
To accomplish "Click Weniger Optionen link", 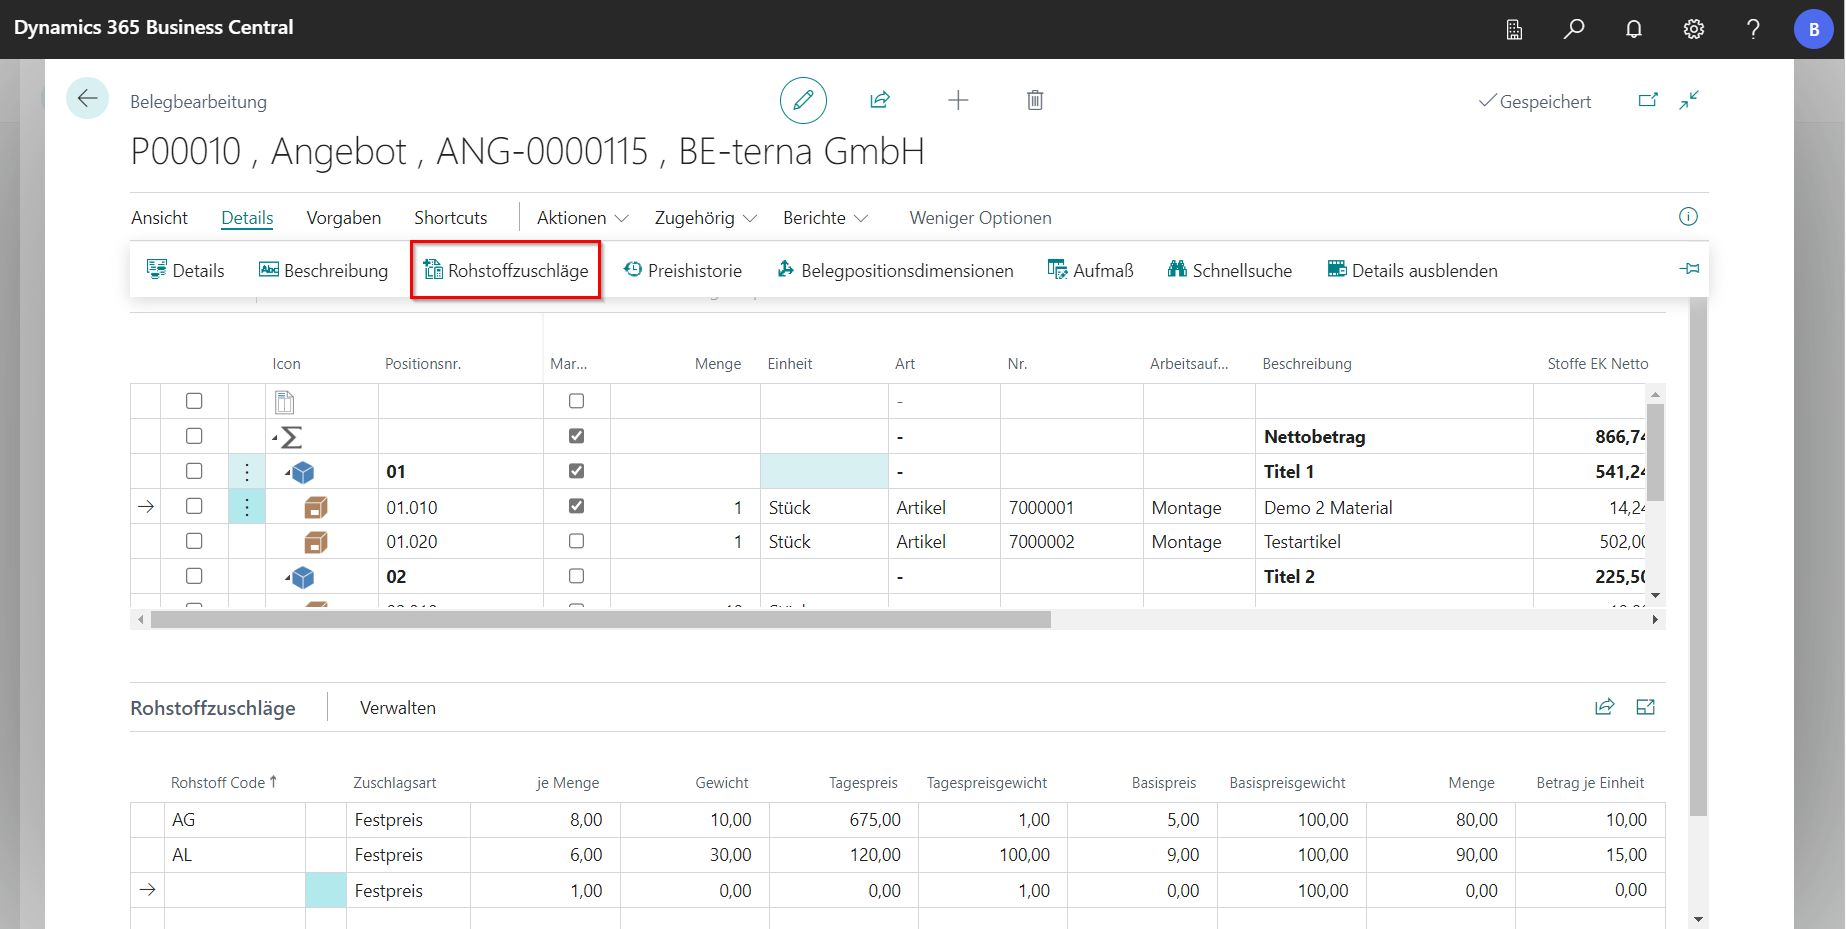I will (x=980, y=218).
